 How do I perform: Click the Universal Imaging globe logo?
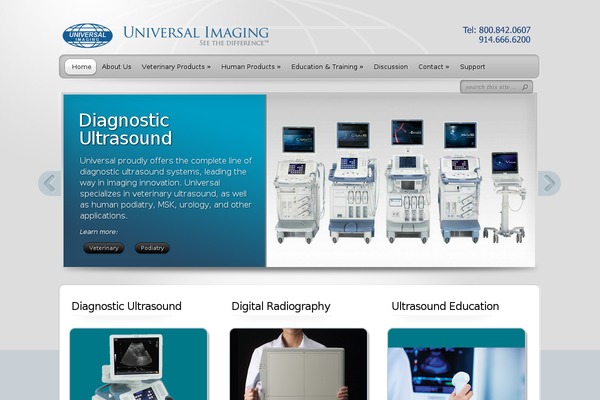(x=88, y=36)
